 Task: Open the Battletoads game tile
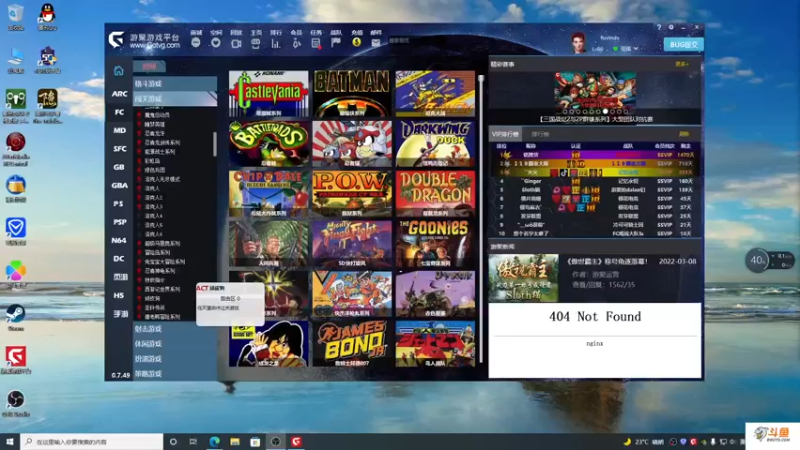click(268, 144)
